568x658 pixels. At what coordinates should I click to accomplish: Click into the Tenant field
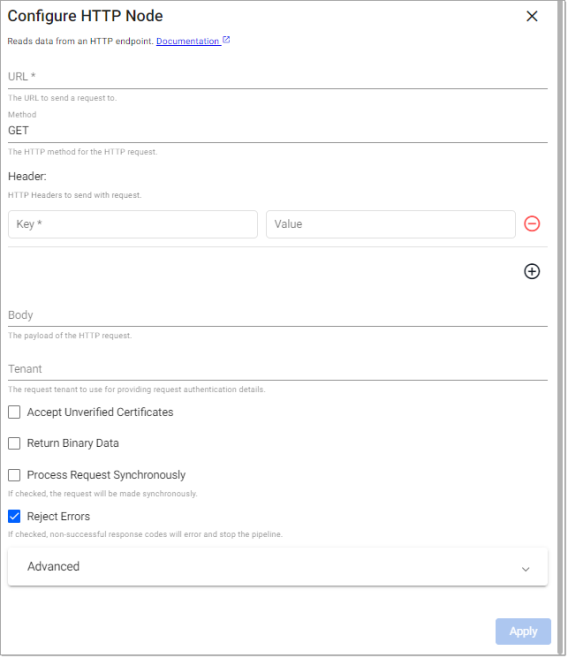(x=278, y=369)
